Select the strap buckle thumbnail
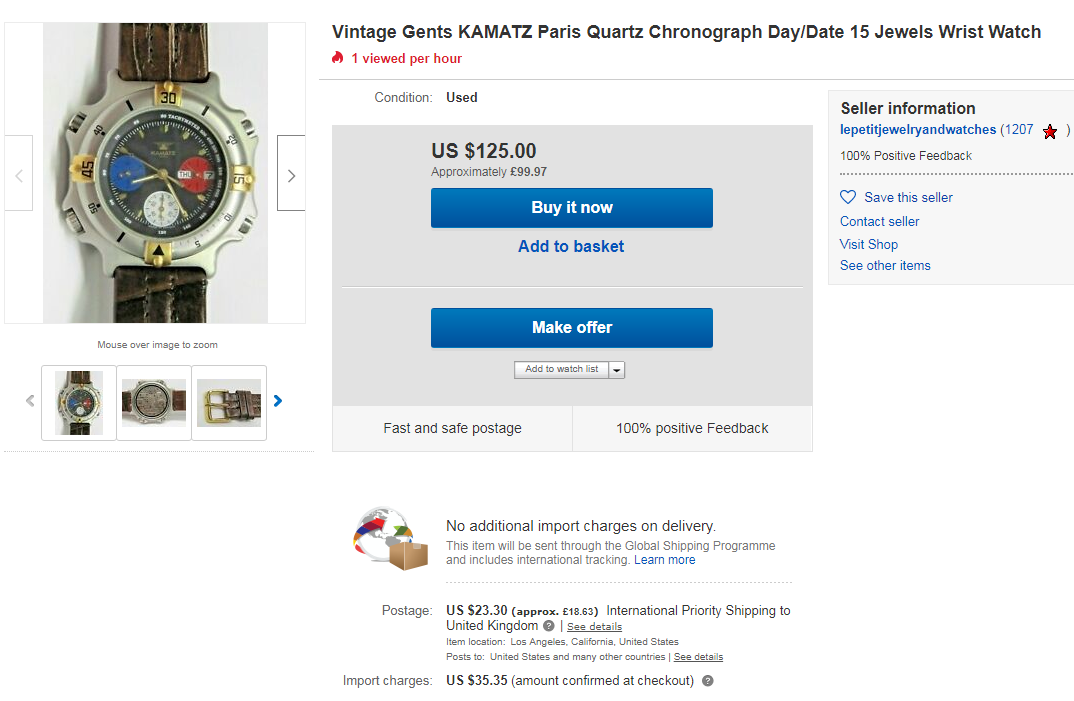Image resolution: width=1074 pixels, height=701 pixels. [x=229, y=402]
